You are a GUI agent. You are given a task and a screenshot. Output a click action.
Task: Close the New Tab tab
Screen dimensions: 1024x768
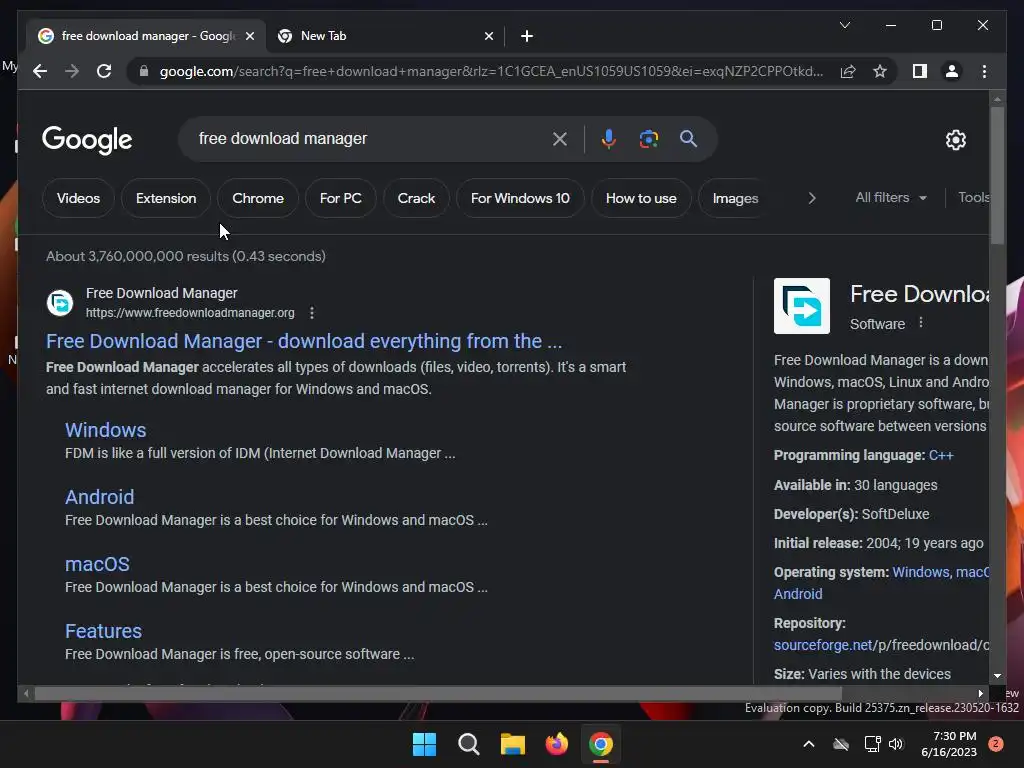pos(488,36)
